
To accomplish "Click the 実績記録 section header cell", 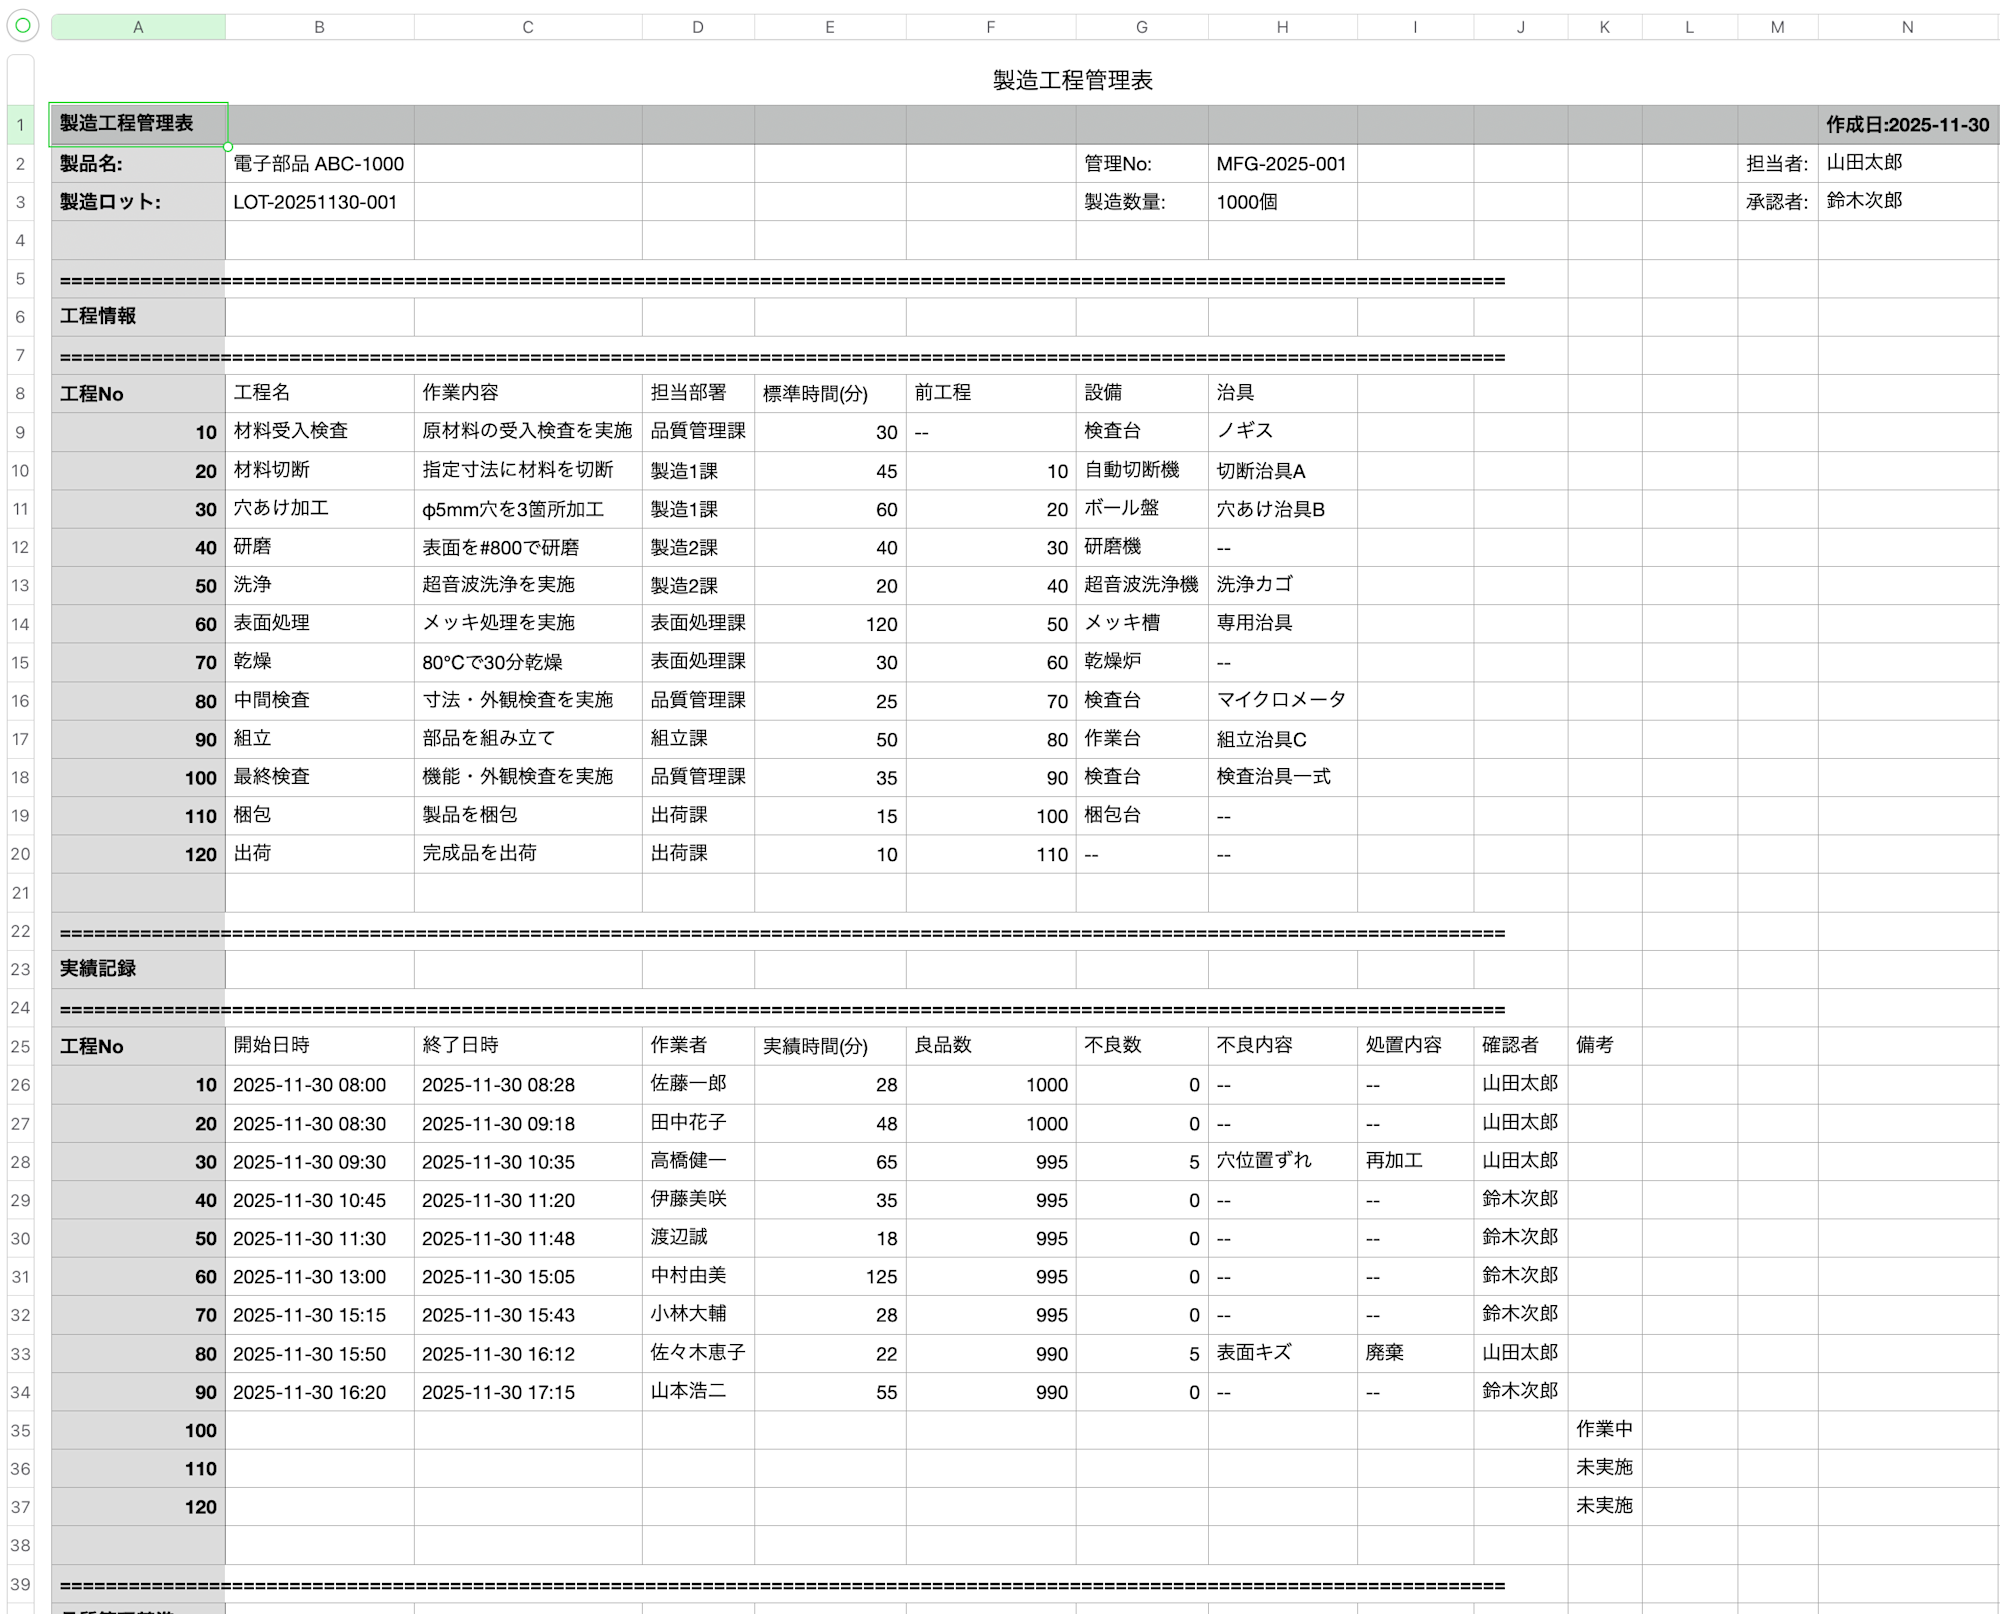I will click(x=137, y=968).
